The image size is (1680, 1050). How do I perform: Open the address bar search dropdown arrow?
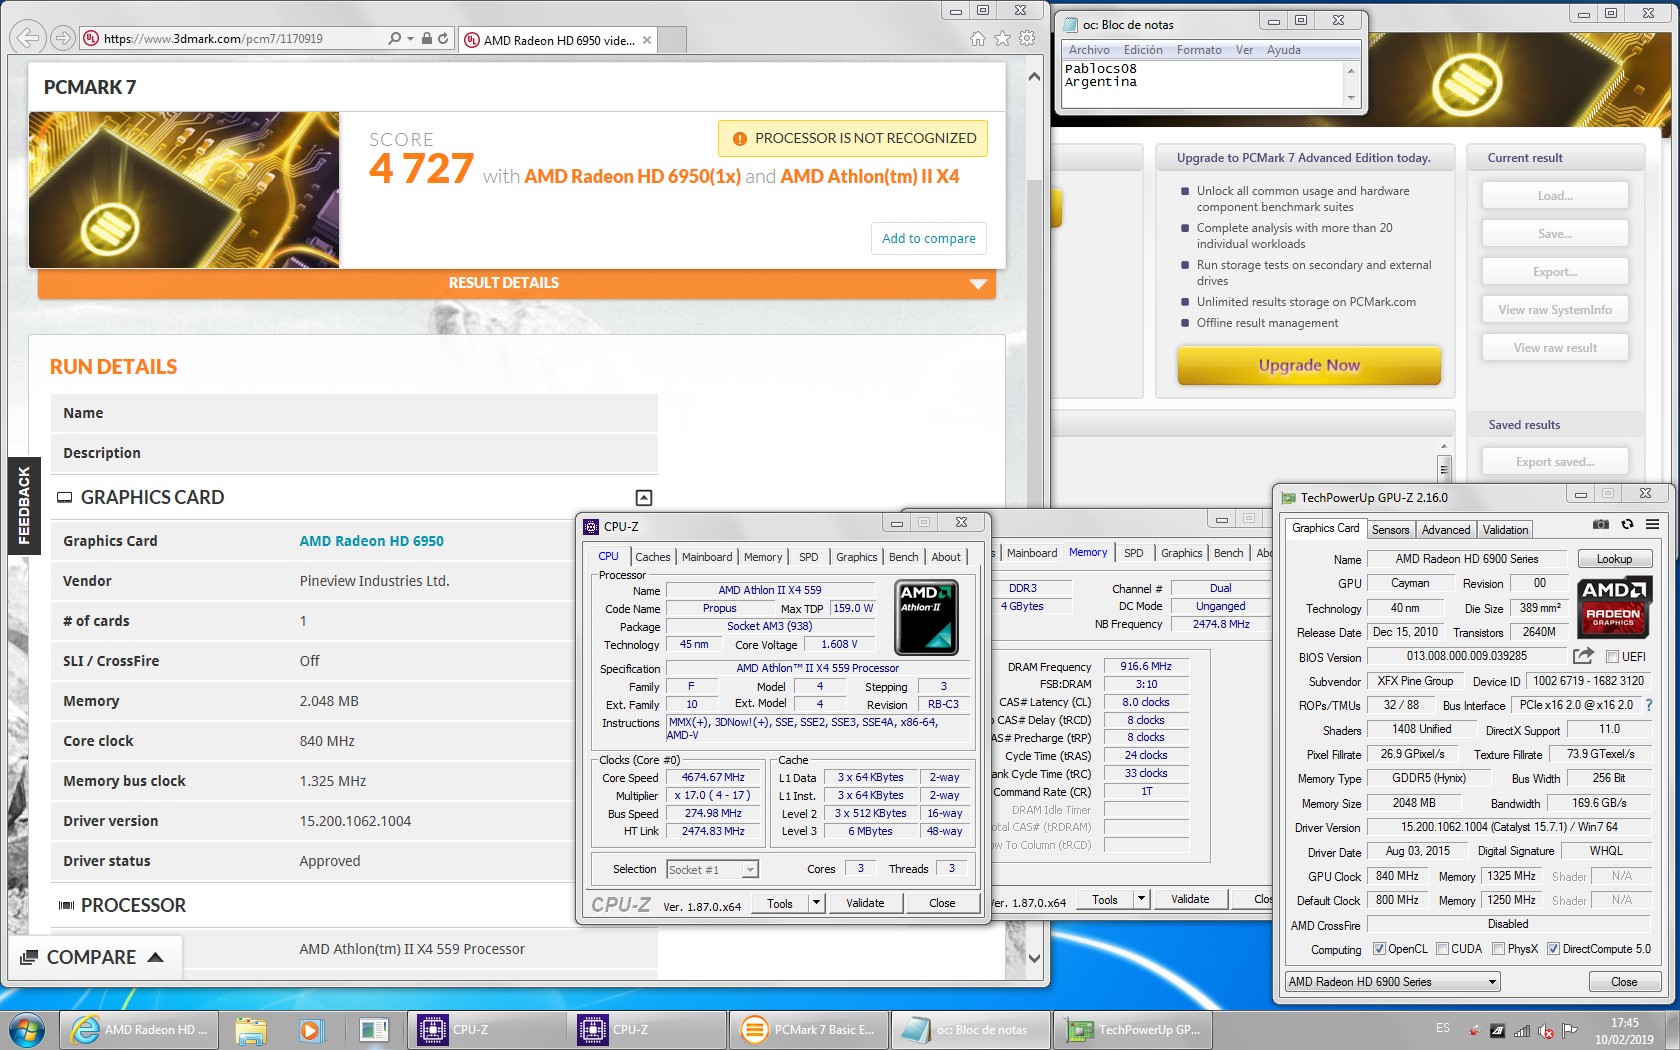click(x=410, y=38)
